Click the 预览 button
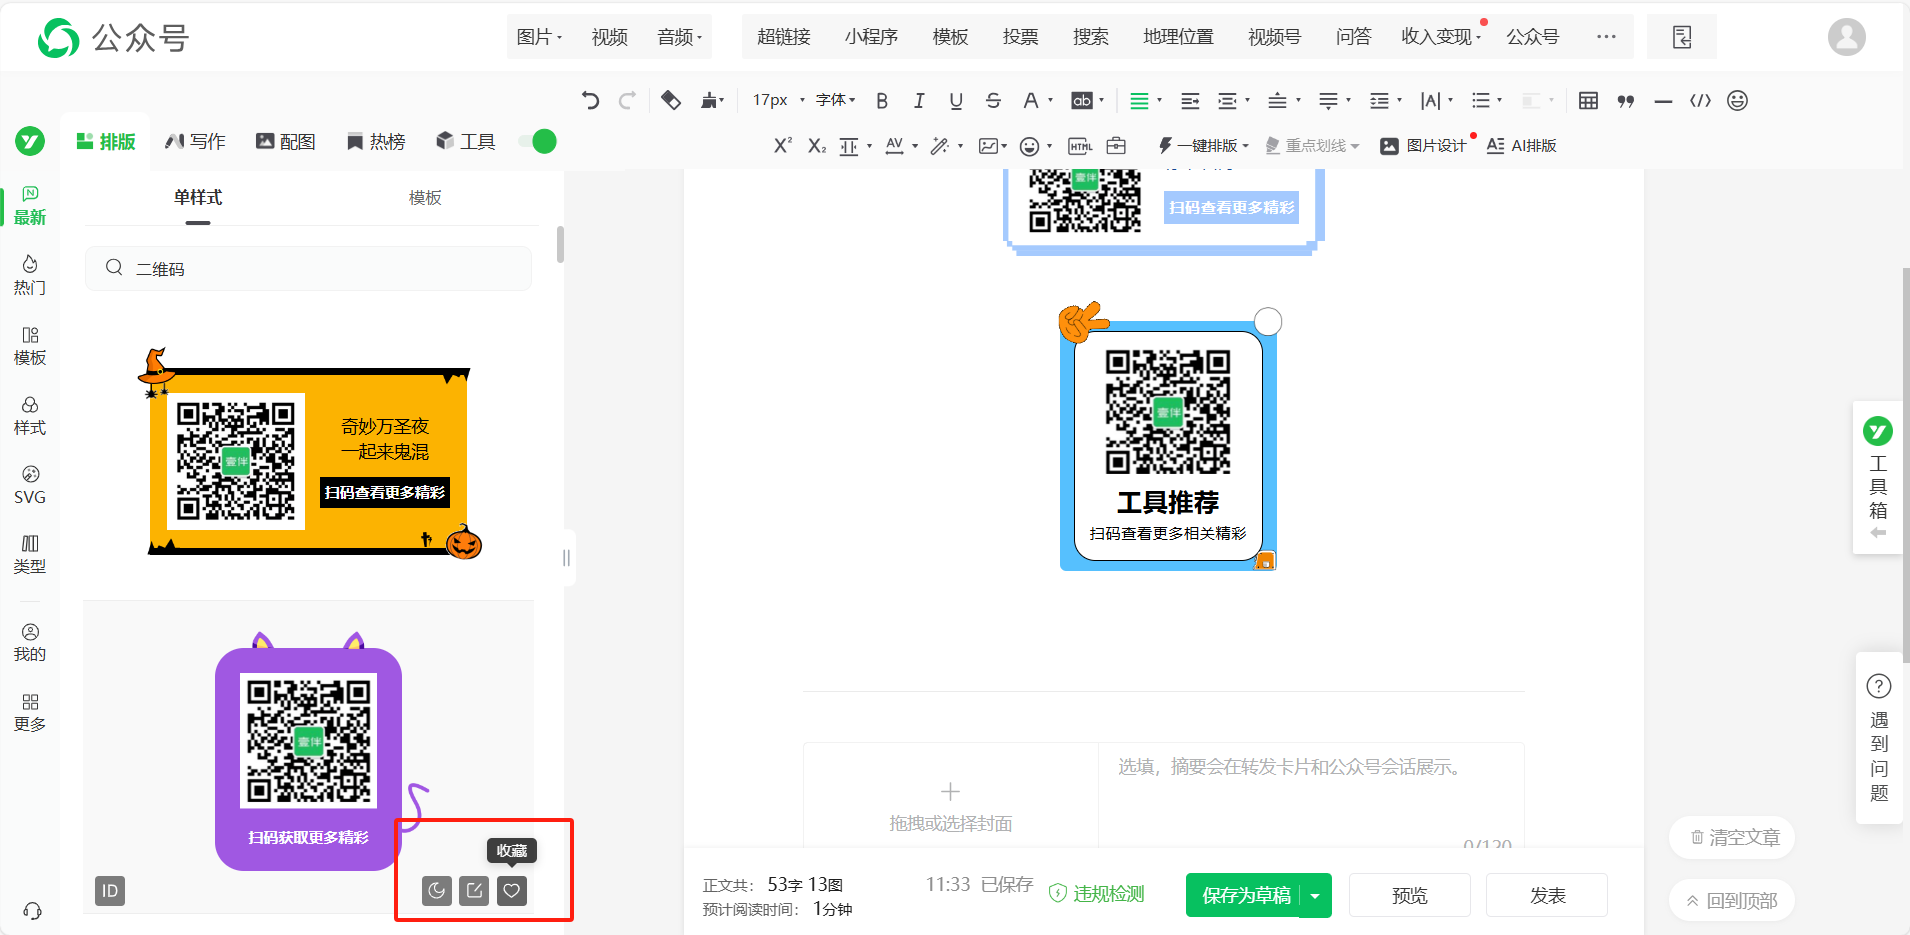1910x935 pixels. (1410, 896)
